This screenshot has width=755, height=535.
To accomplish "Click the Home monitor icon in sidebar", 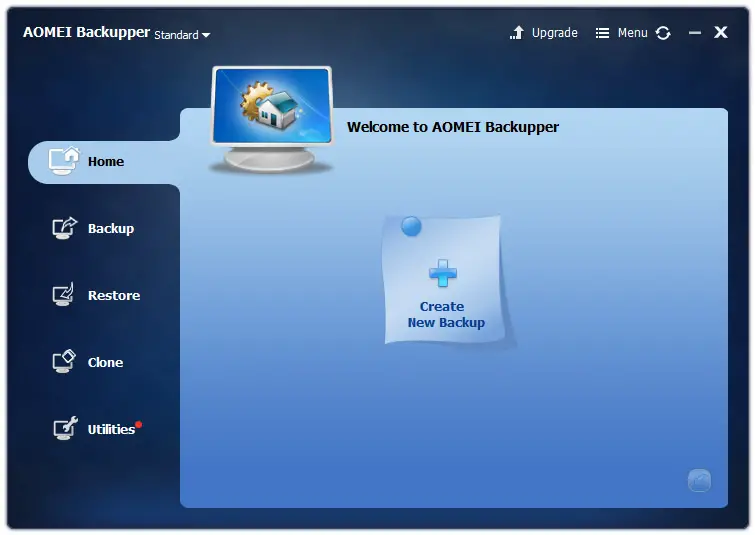I will [64, 161].
